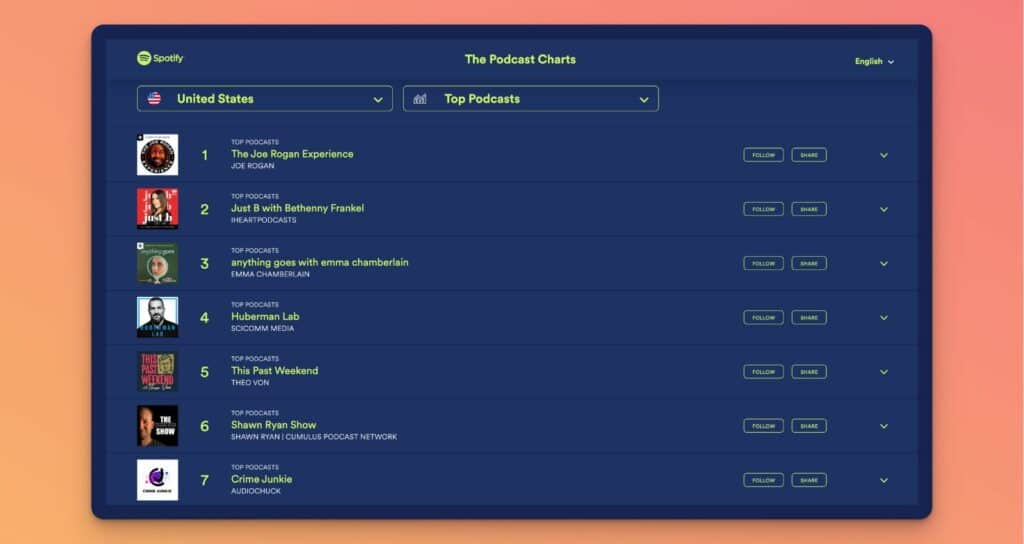Image resolution: width=1024 pixels, height=544 pixels.
Task: Expand anything goes with emma chamberlain row
Action: pos(884,264)
